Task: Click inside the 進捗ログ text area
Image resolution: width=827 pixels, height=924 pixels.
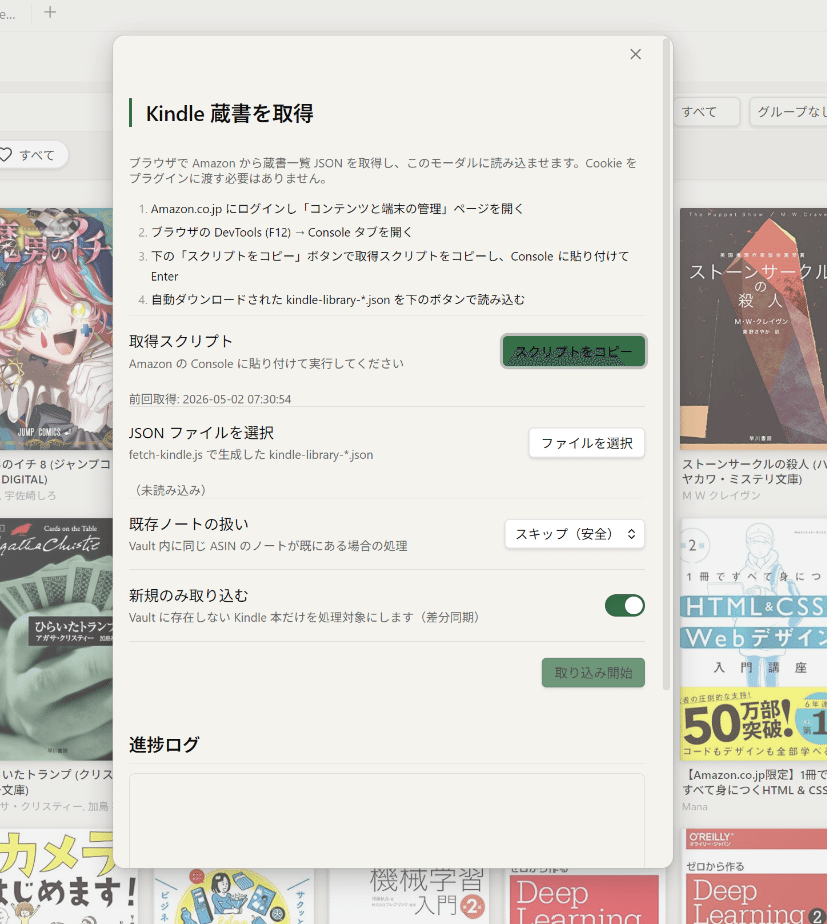Action: click(x=387, y=819)
